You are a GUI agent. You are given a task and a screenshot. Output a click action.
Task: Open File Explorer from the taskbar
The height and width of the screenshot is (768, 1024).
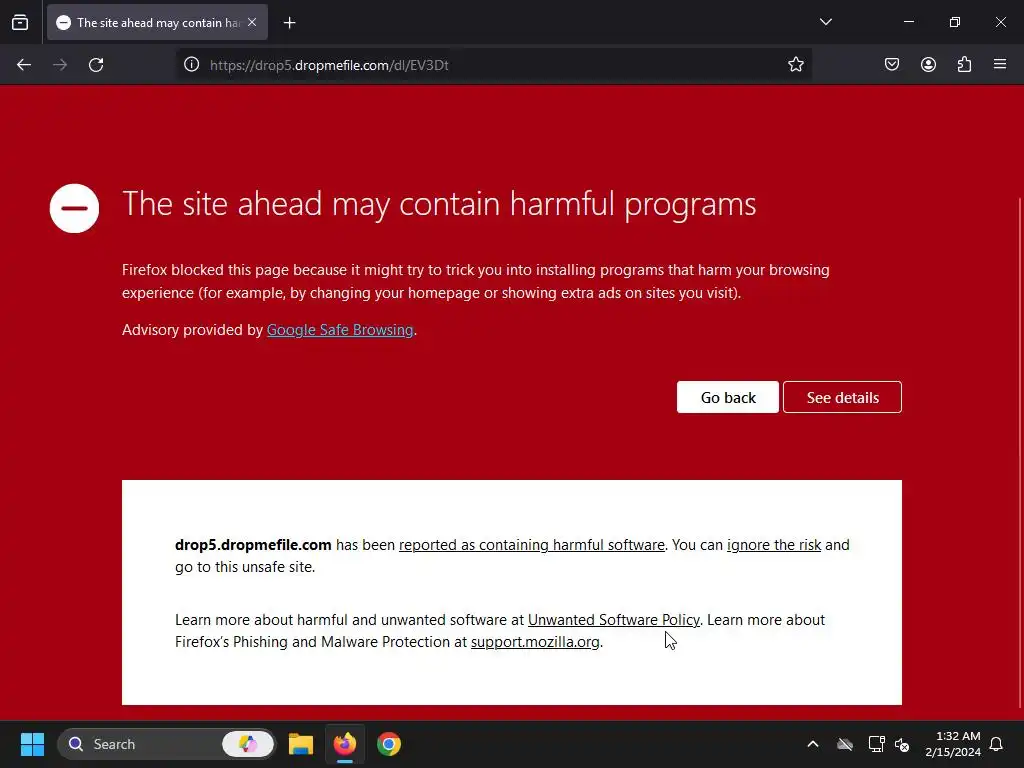pyautogui.click(x=301, y=744)
